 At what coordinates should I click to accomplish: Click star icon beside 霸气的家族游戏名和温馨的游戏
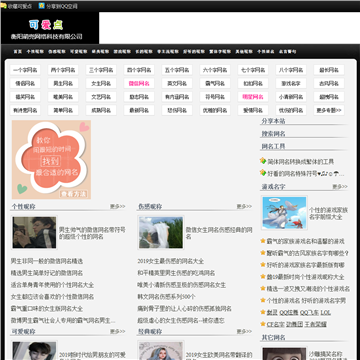pos(263,241)
